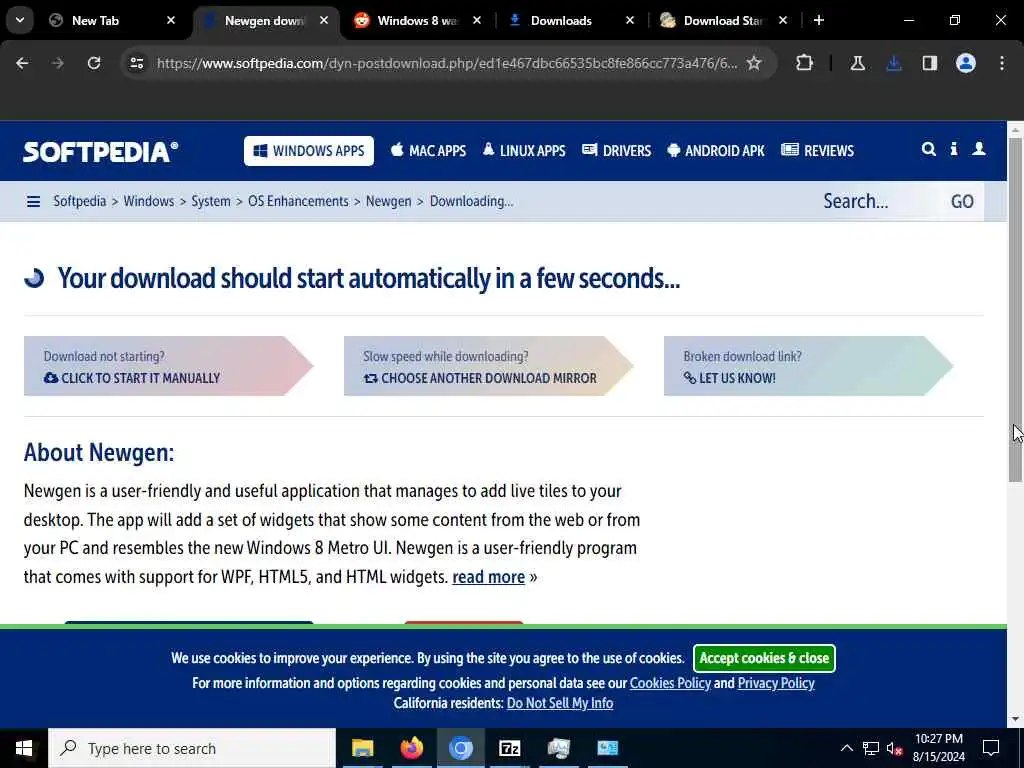The image size is (1024, 768).
Task: Switch to the Download Star tab
Action: coord(724,20)
